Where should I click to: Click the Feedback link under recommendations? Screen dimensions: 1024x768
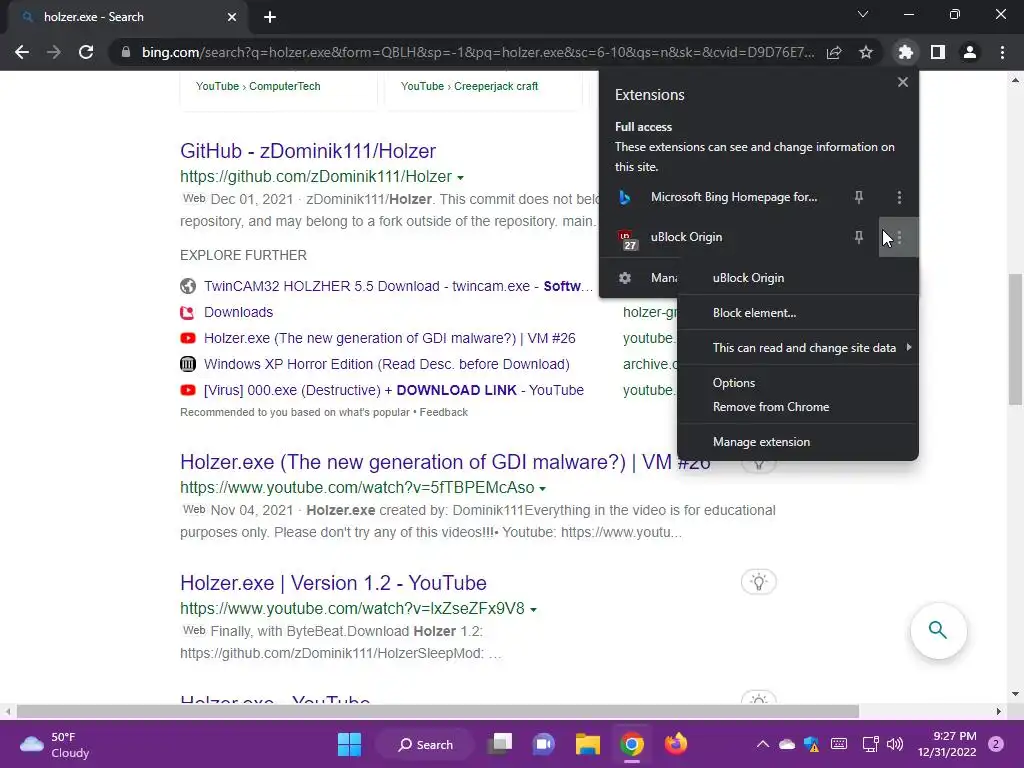pos(443,412)
